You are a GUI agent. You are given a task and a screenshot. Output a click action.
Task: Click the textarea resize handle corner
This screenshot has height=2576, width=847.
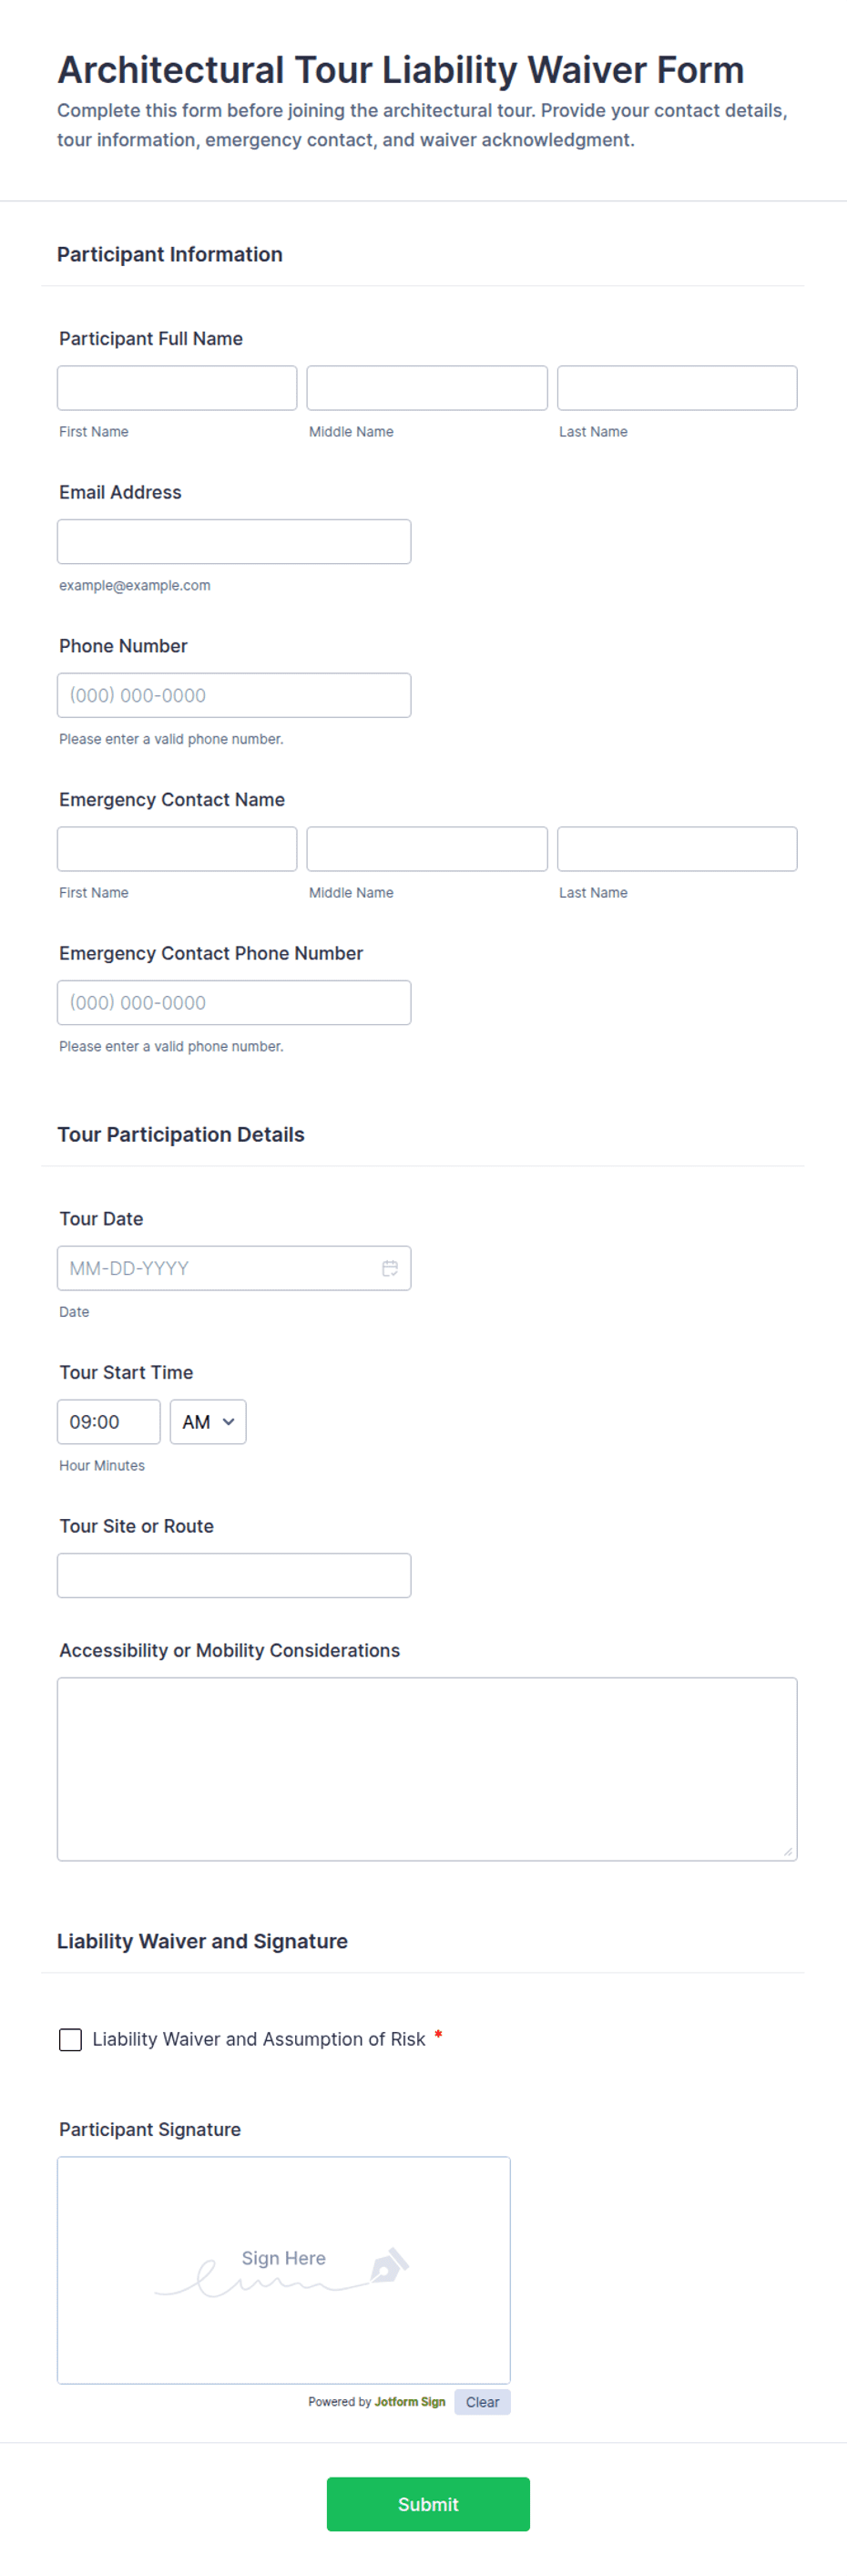[x=788, y=1852]
